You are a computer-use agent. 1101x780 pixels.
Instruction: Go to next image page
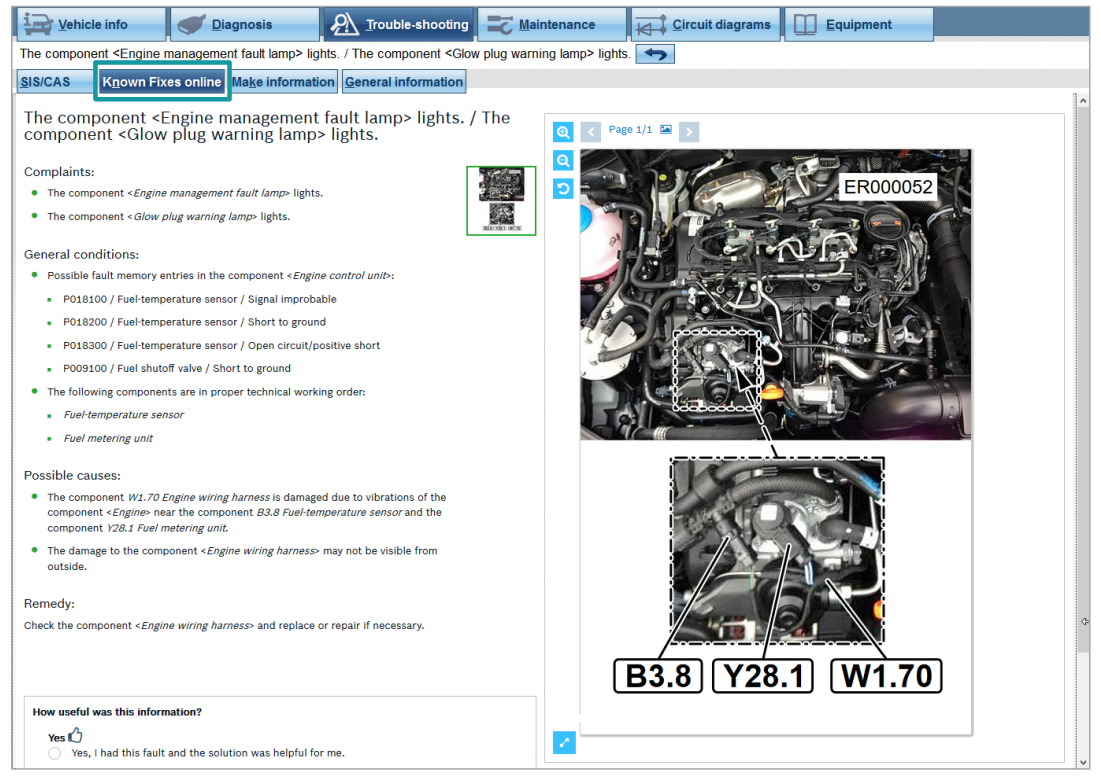pos(688,131)
